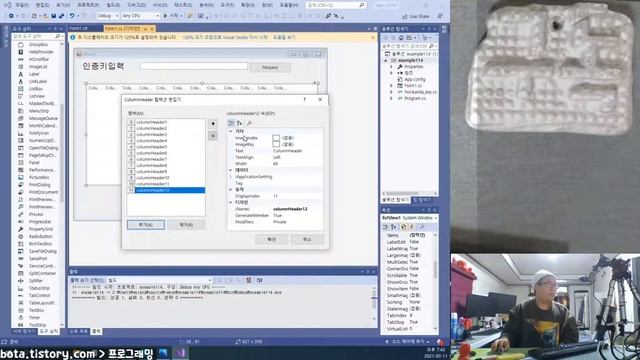Move the selected column header down

coord(213,136)
